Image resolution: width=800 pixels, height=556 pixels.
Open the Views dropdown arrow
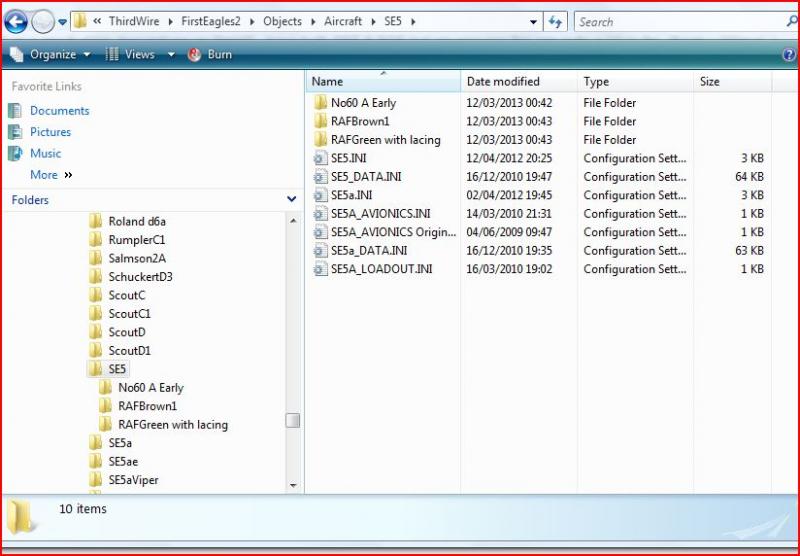point(171,55)
